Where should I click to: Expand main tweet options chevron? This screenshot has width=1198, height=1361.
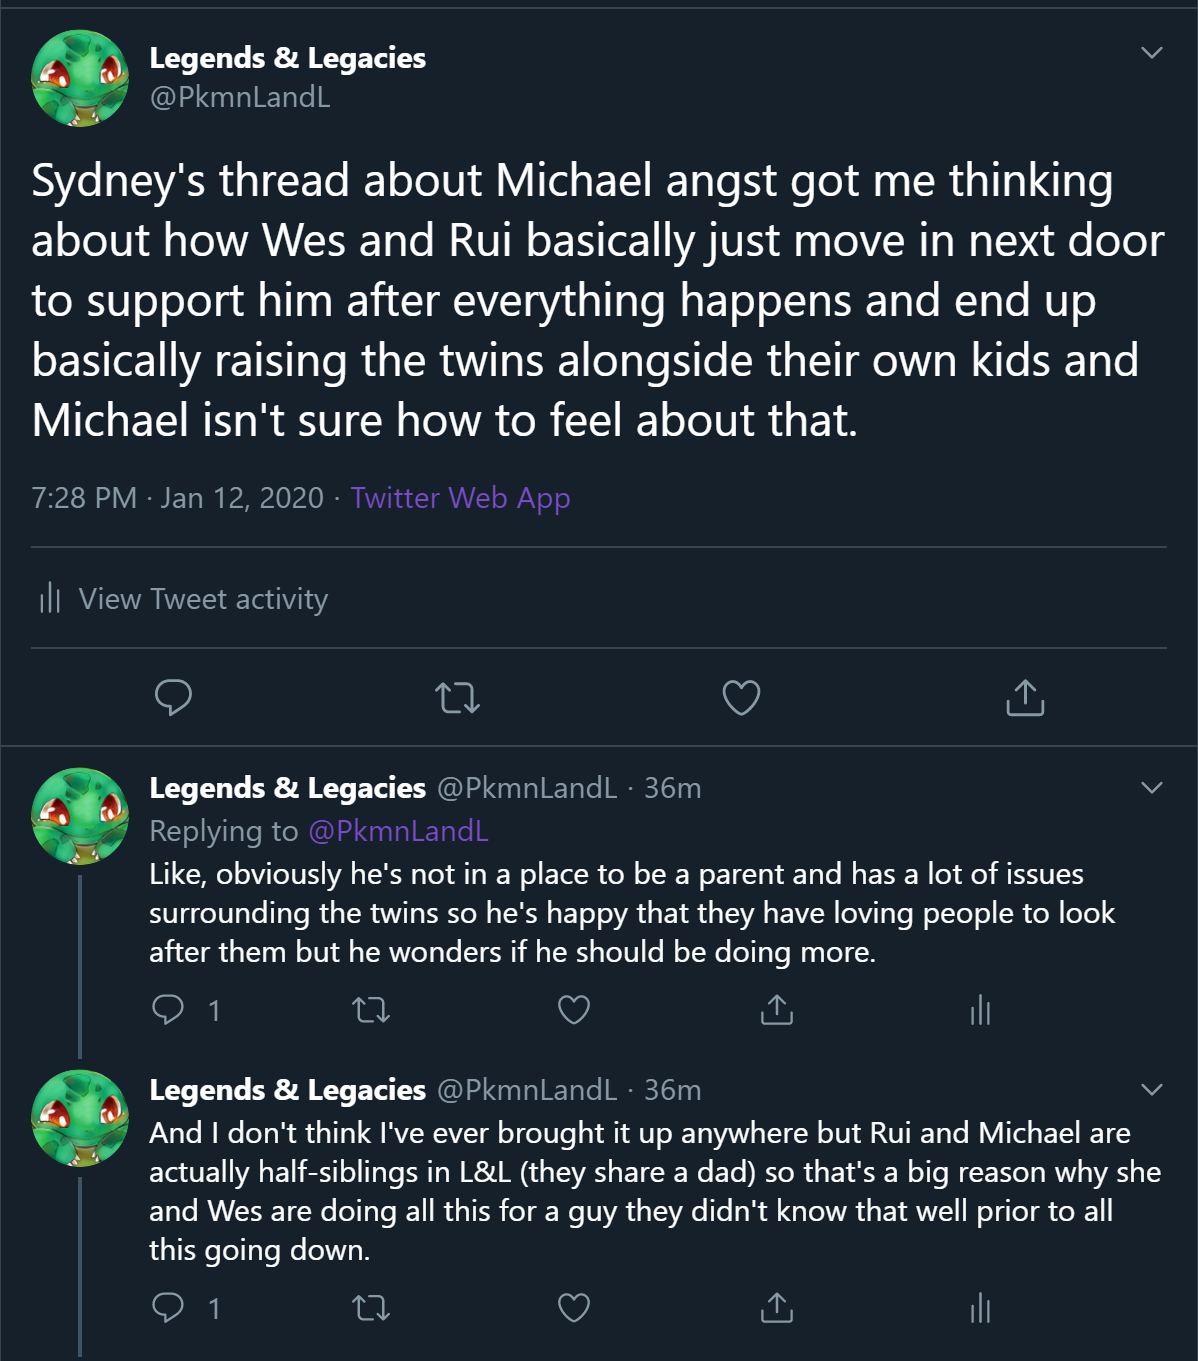(x=1152, y=52)
